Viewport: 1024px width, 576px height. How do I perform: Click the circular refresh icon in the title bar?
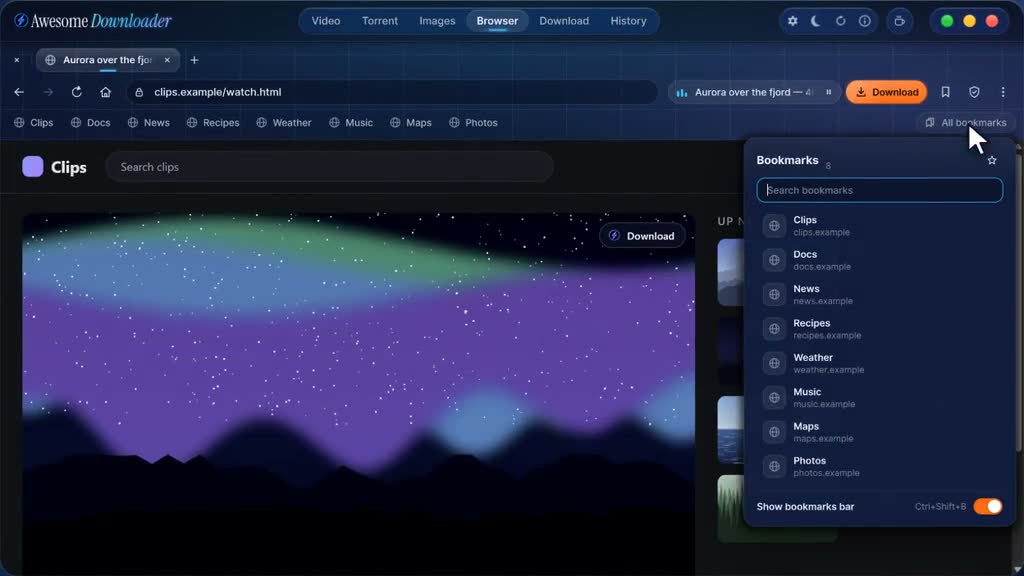coord(840,21)
